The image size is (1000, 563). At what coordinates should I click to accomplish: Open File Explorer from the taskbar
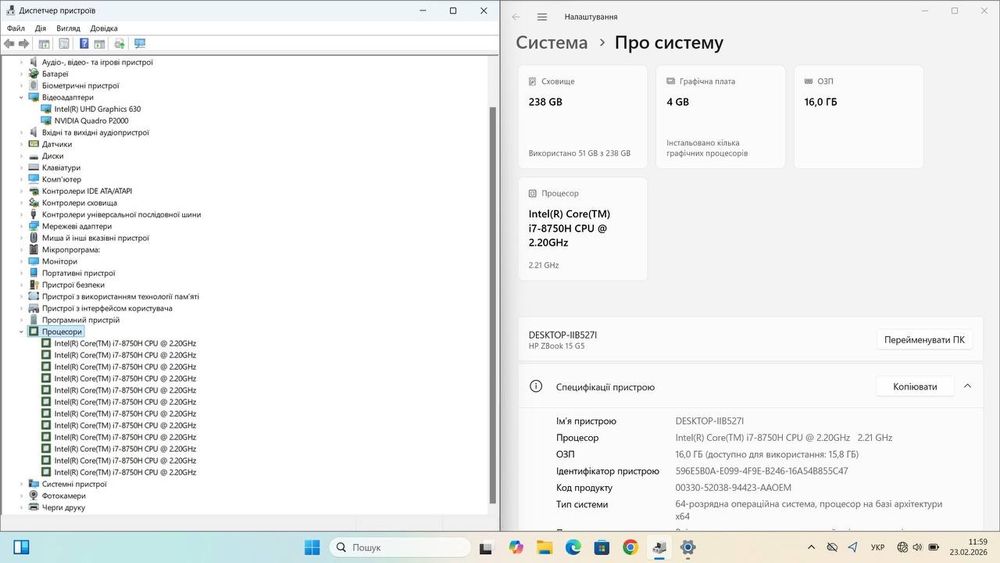(x=544, y=547)
